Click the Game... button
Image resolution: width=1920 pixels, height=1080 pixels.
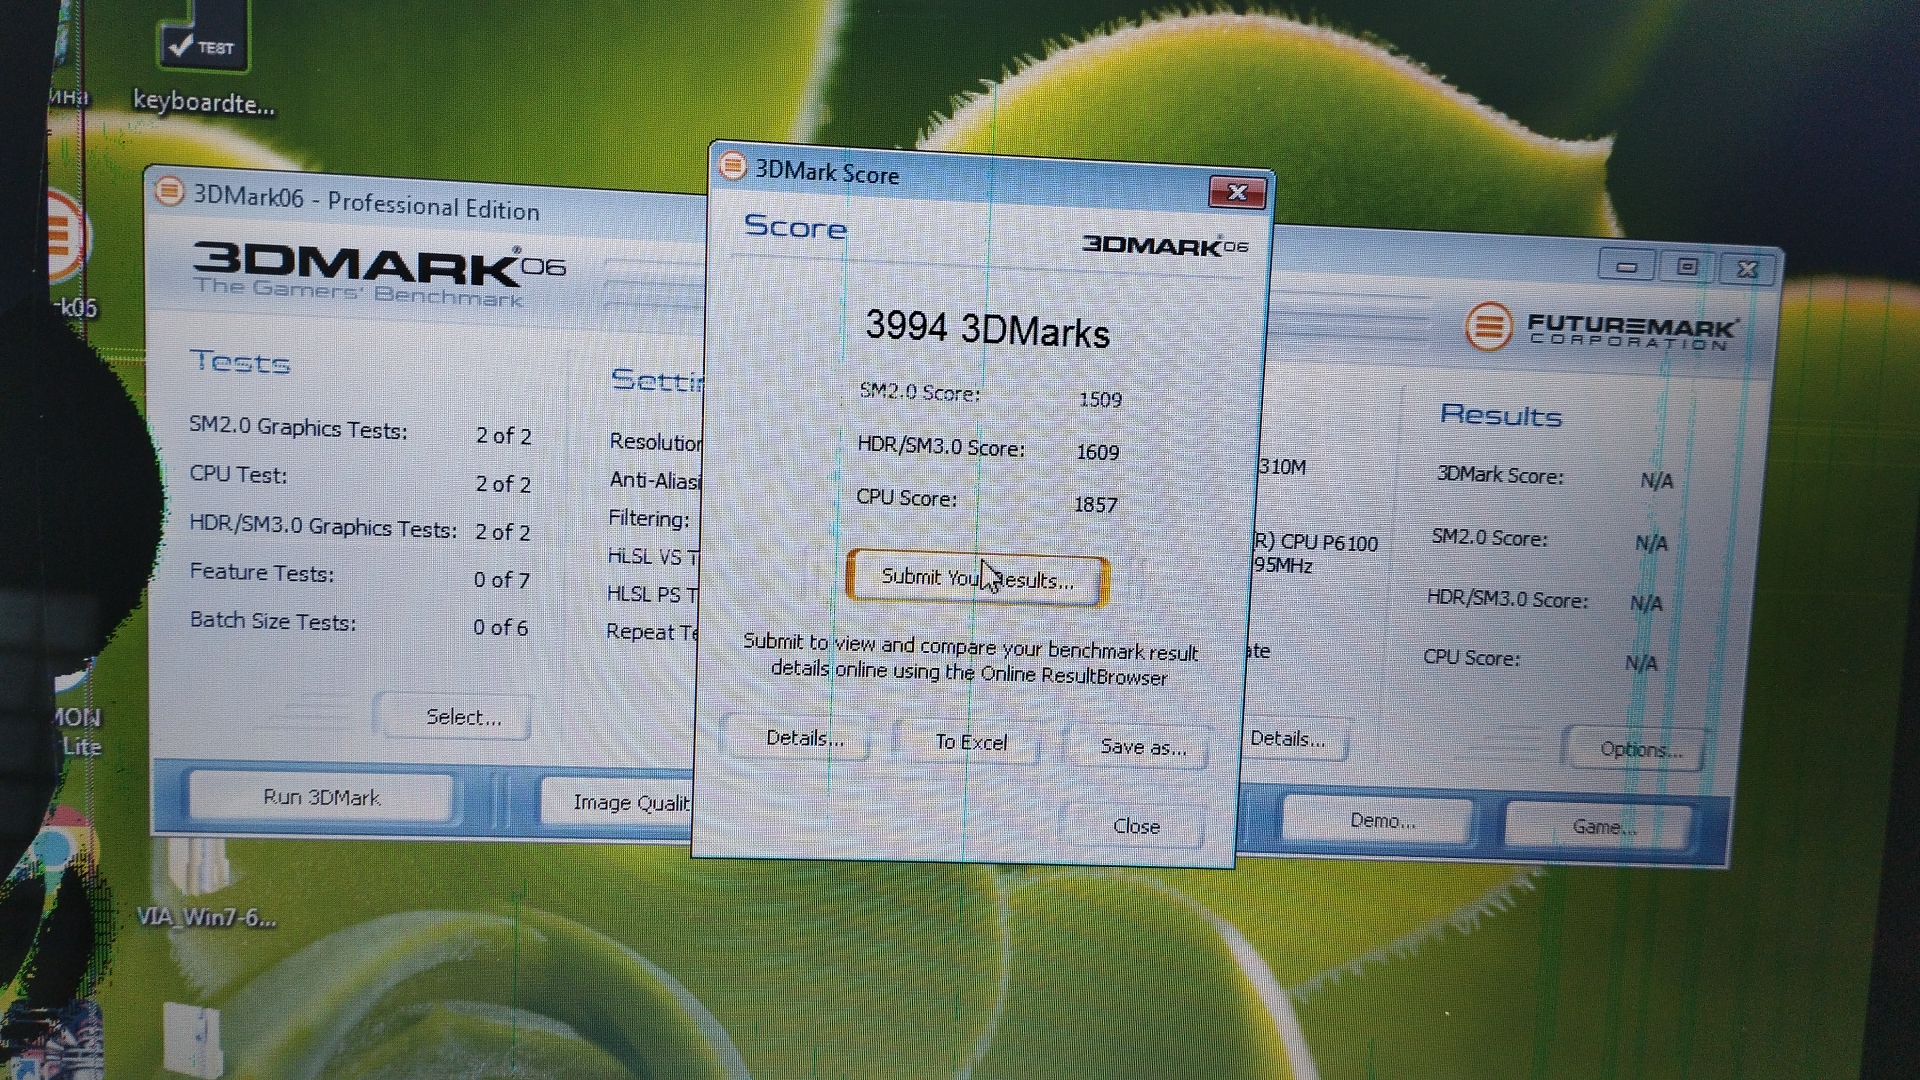click(x=1601, y=827)
